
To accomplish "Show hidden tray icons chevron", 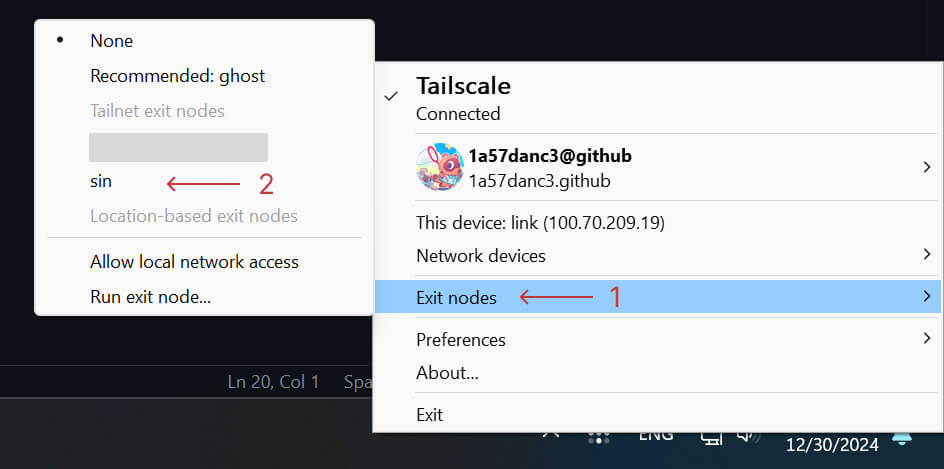I will click(x=550, y=436).
